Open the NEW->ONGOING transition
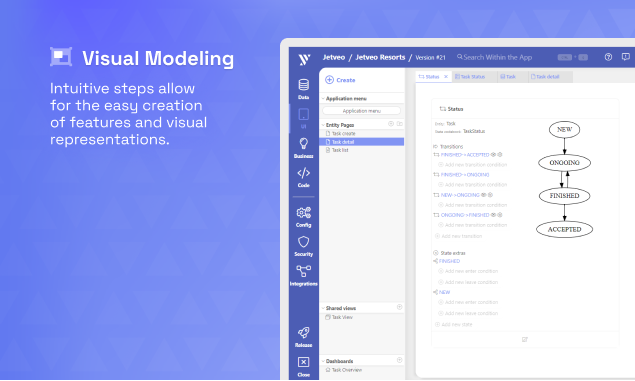 pos(460,195)
